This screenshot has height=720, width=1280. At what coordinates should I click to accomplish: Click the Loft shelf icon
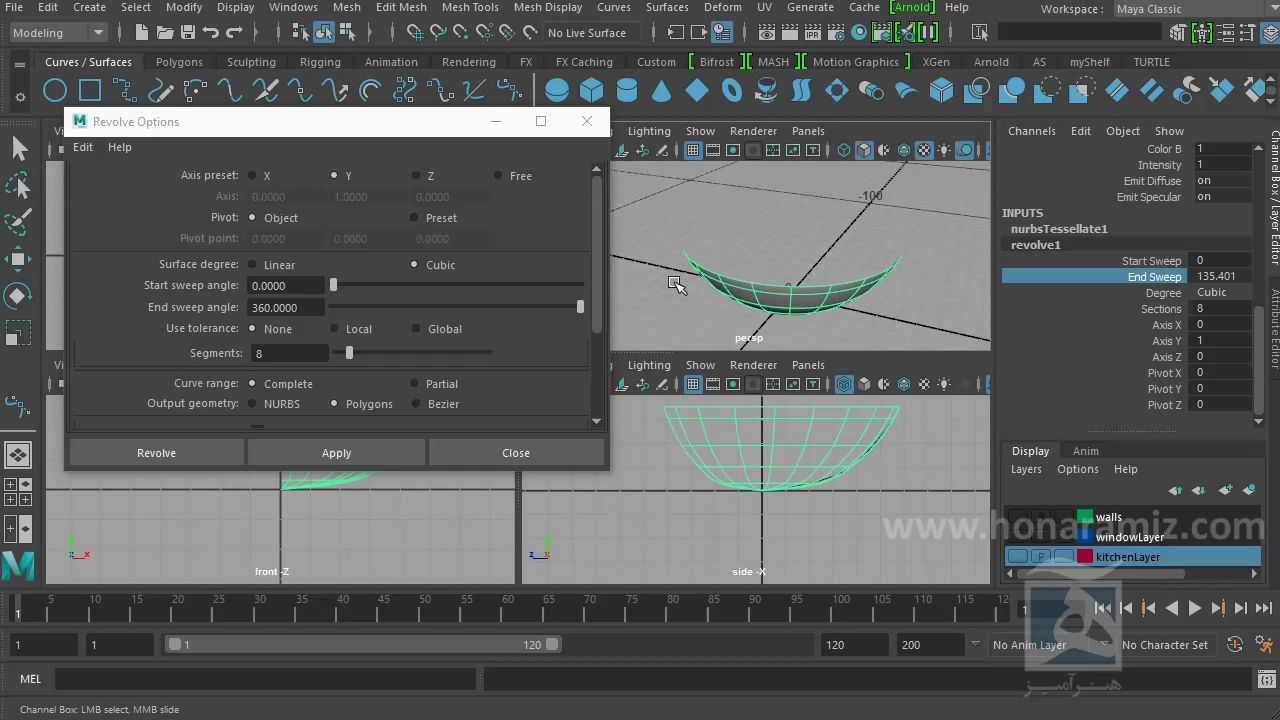coord(802,92)
